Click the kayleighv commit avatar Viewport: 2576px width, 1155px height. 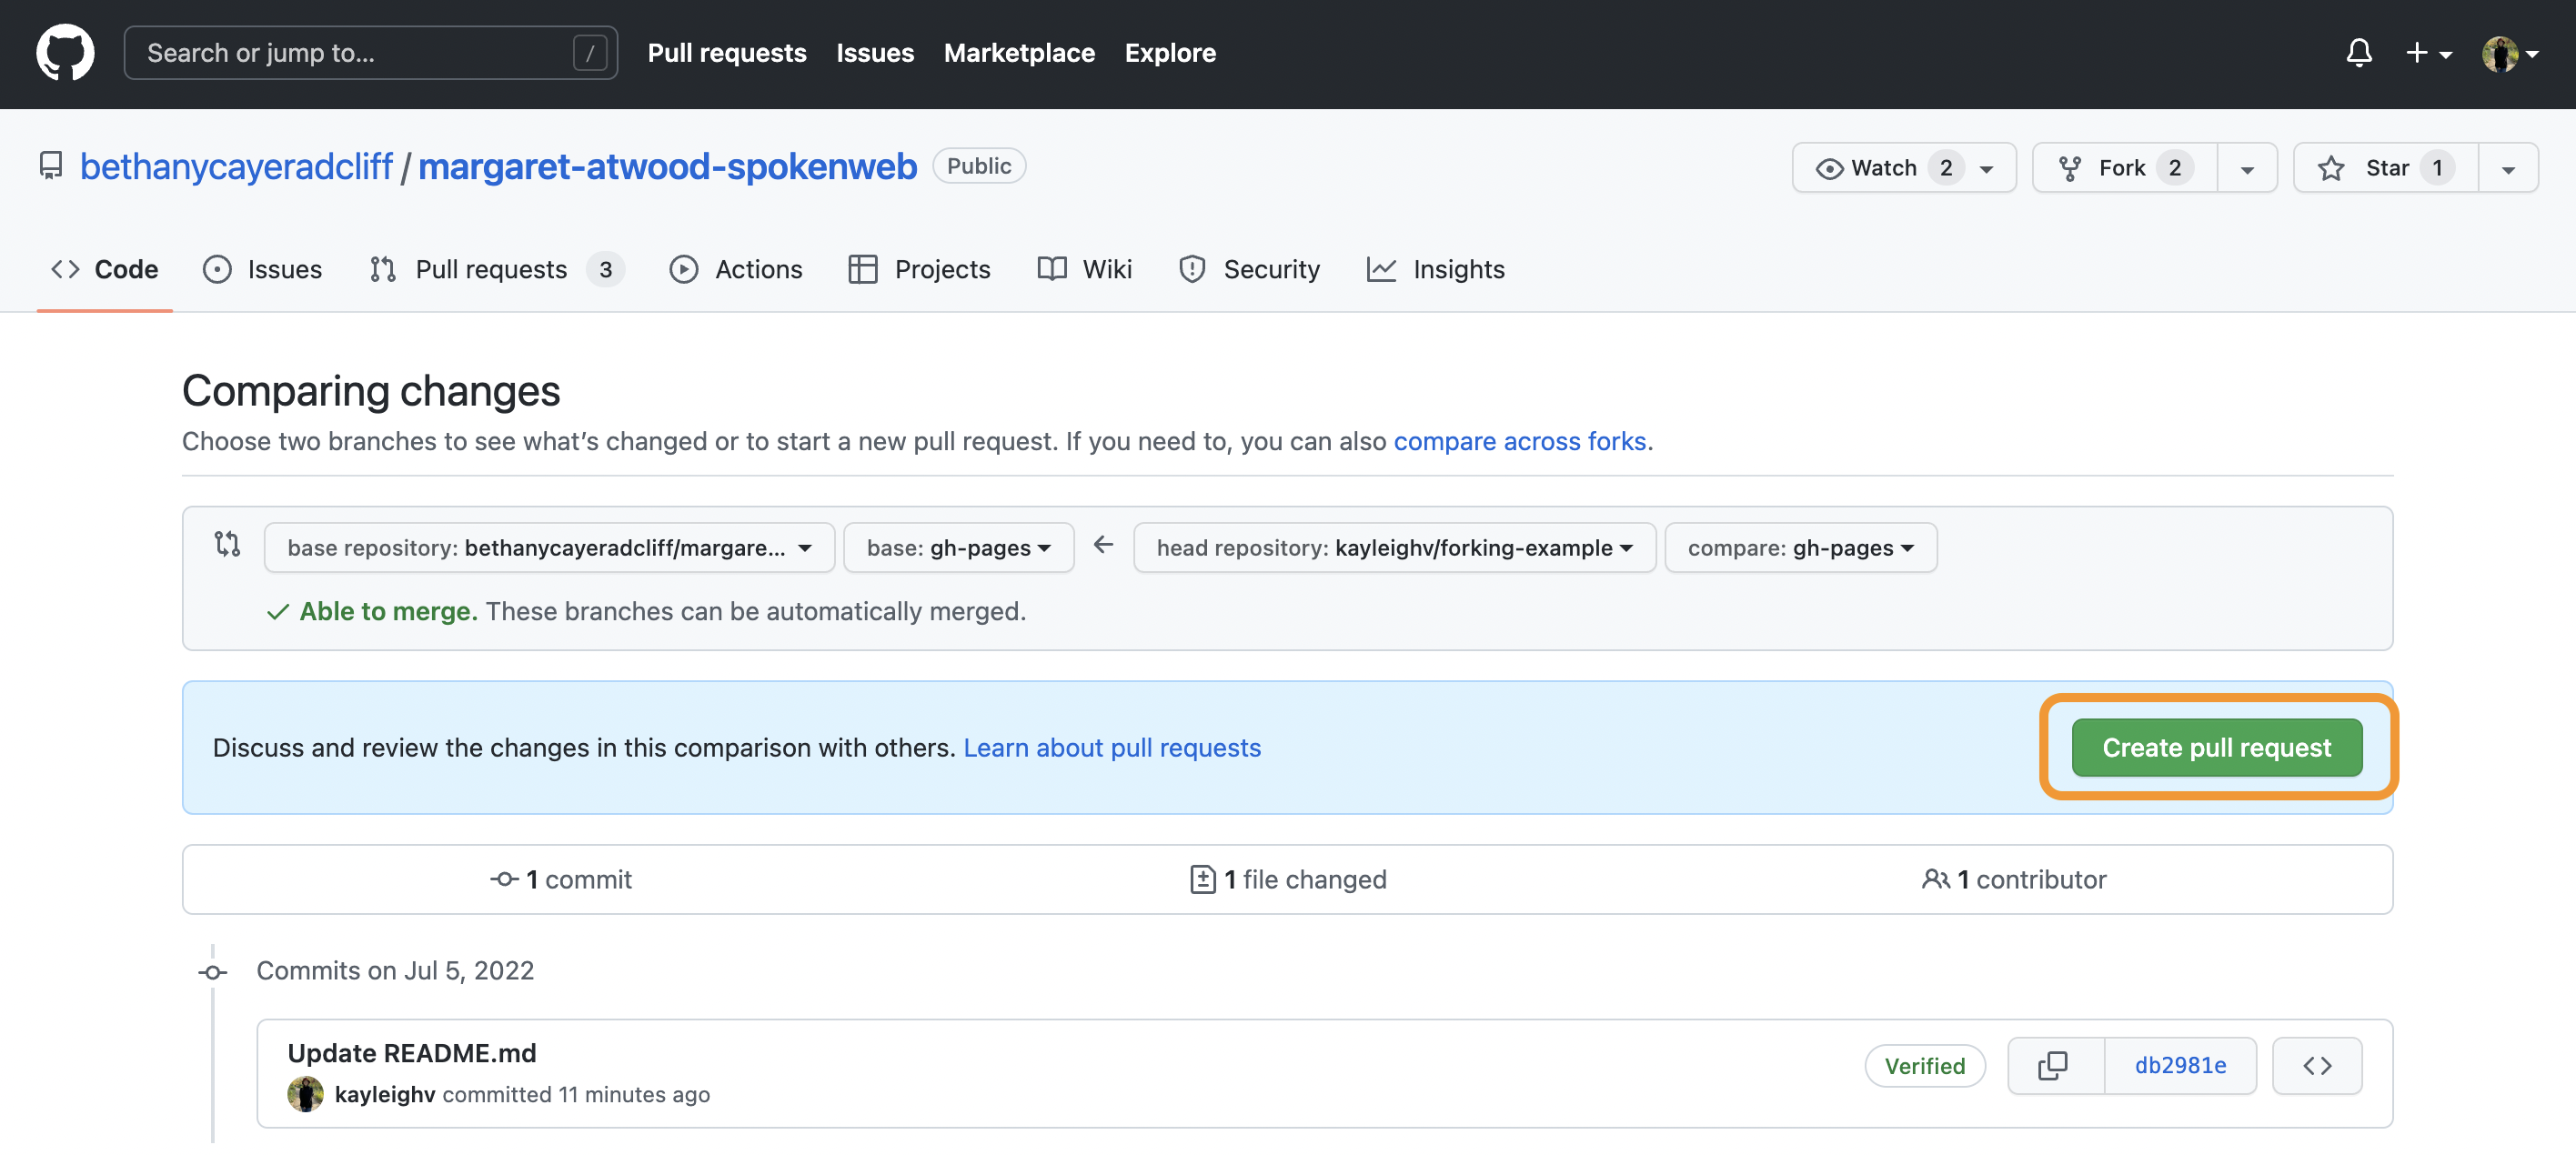[x=305, y=1094]
